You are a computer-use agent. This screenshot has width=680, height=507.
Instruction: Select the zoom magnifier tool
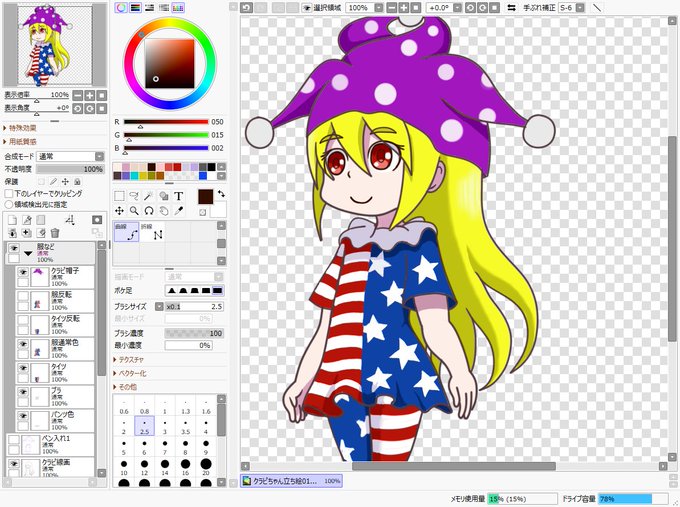134,211
